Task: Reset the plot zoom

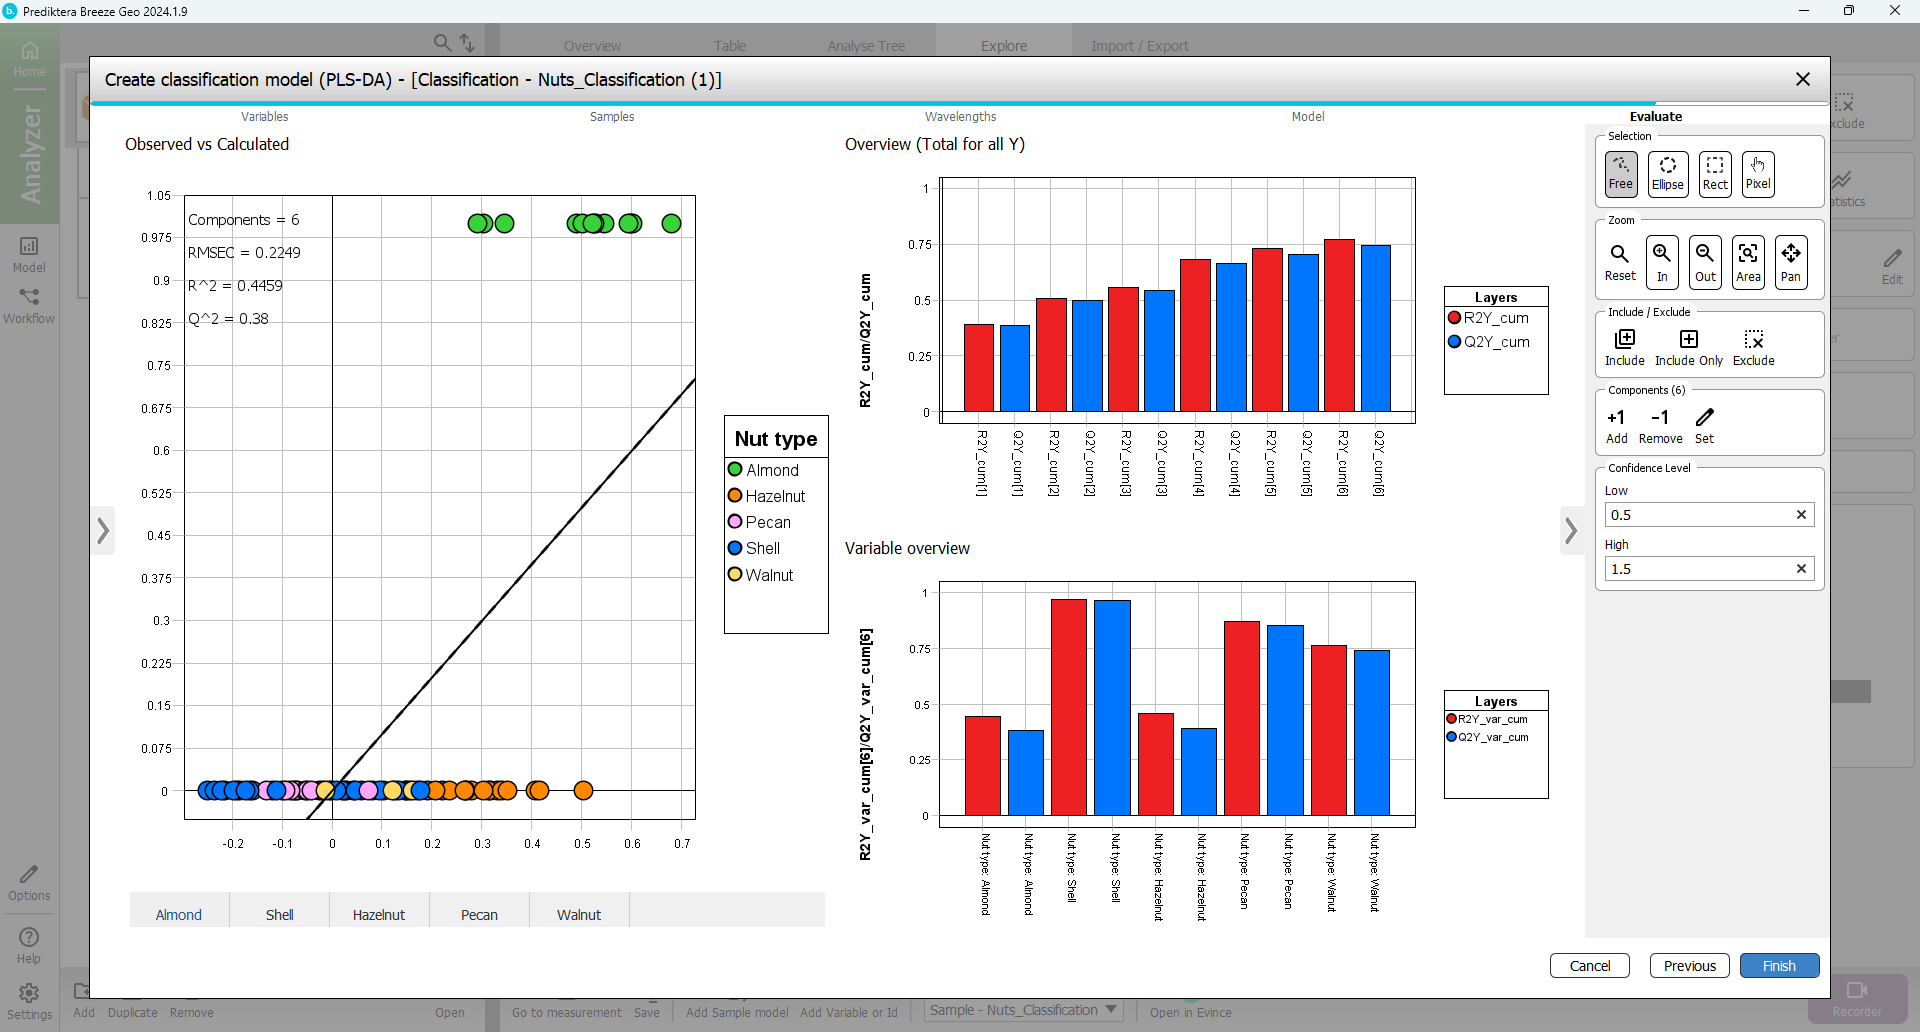Action: (1620, 262)
